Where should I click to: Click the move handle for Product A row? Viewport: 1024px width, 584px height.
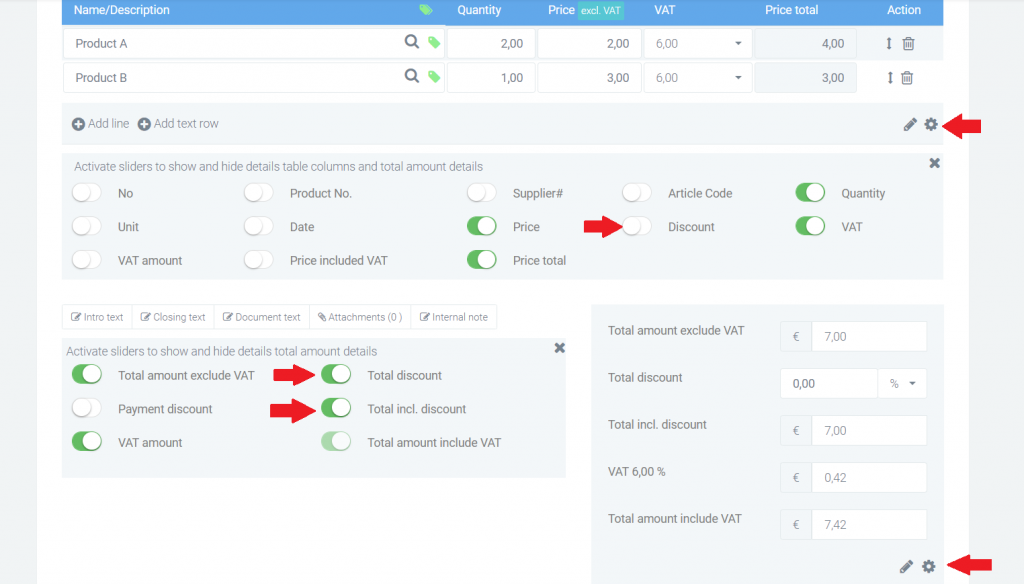[889, 44]
